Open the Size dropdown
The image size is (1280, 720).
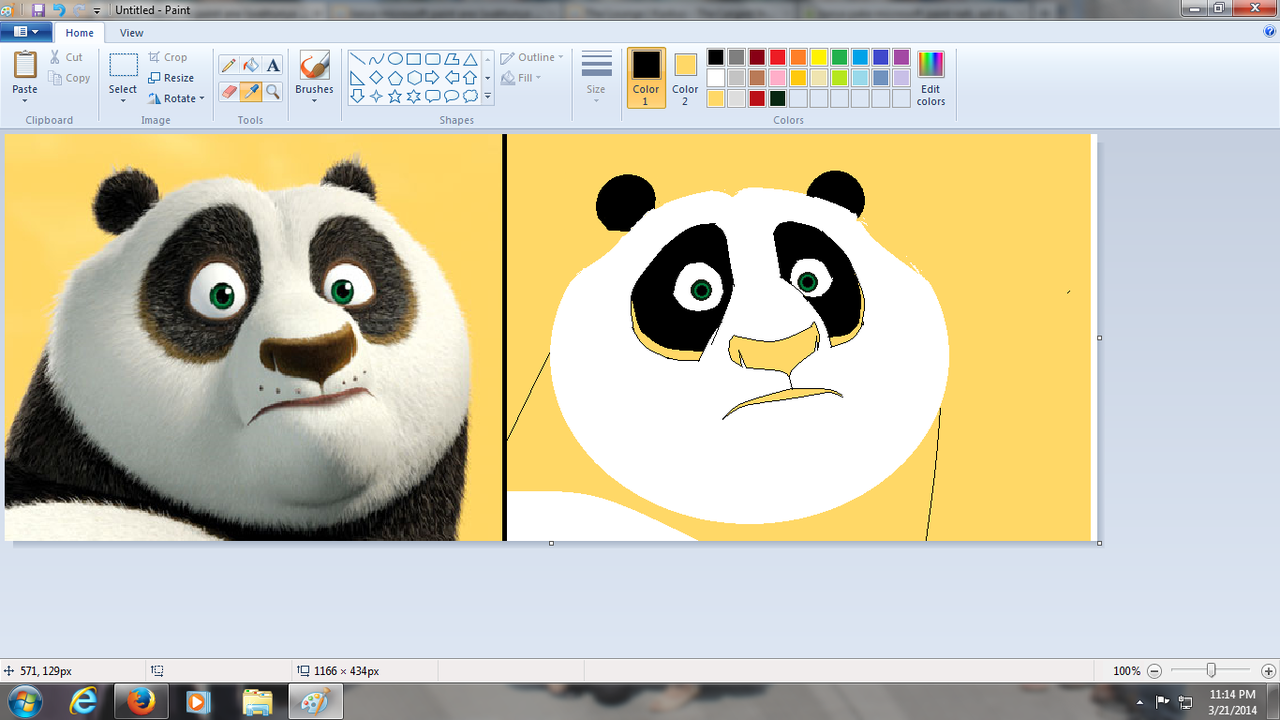click(596, 77)
